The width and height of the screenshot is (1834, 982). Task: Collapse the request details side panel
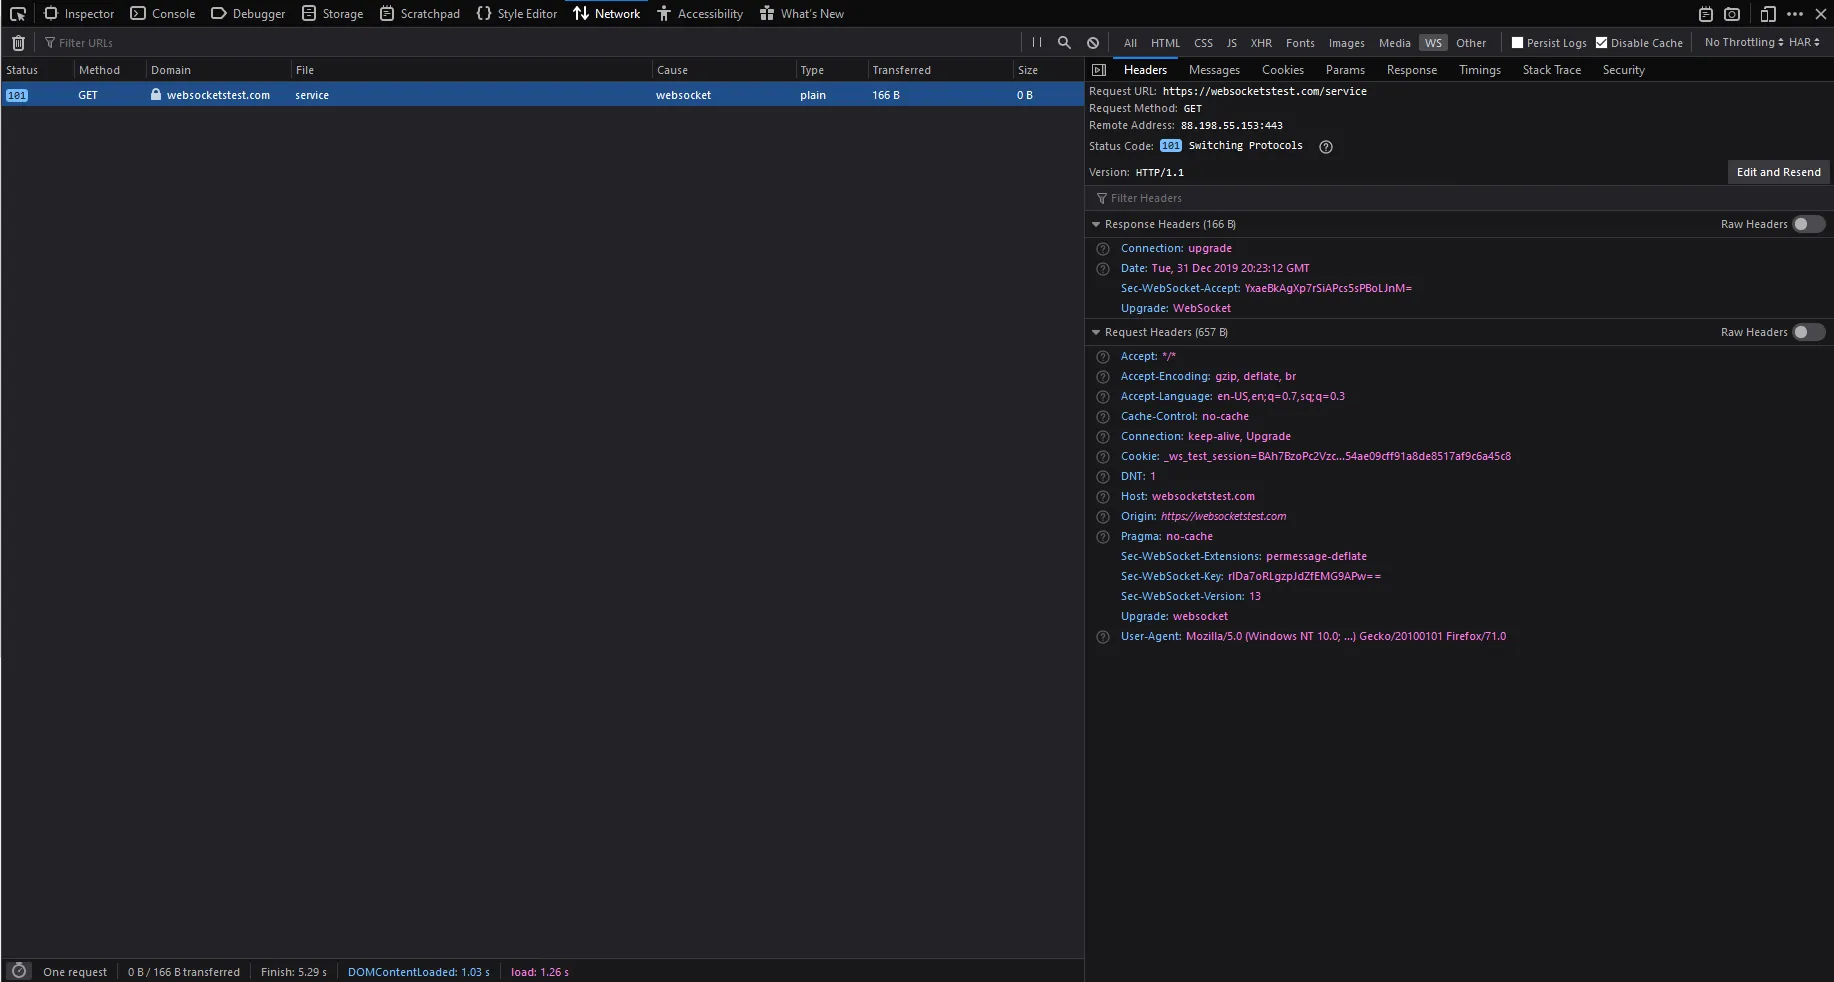[1099, 70]
